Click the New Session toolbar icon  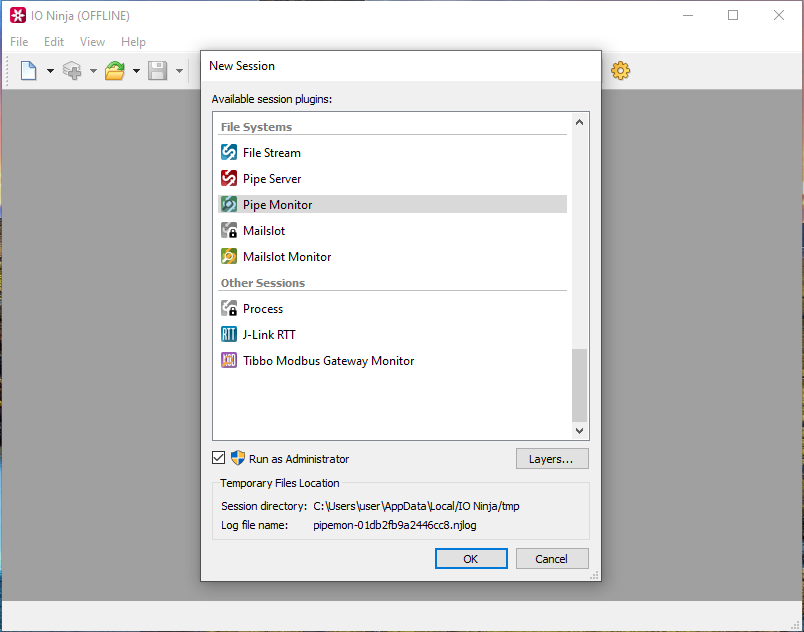[28, 71]
